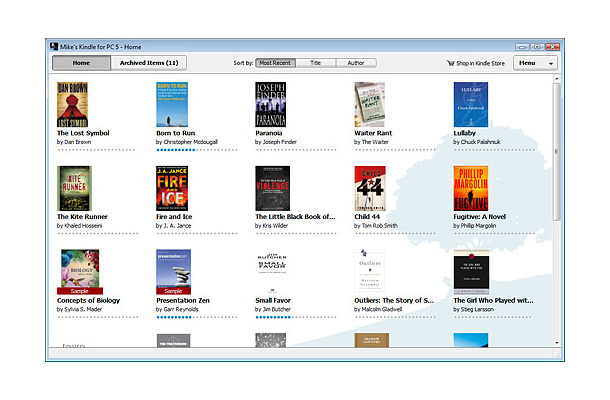The height and width of the screenshot is (400, 610).
Task: Click the vertical scrollbar thumb
Action: [x=557, y=152]
